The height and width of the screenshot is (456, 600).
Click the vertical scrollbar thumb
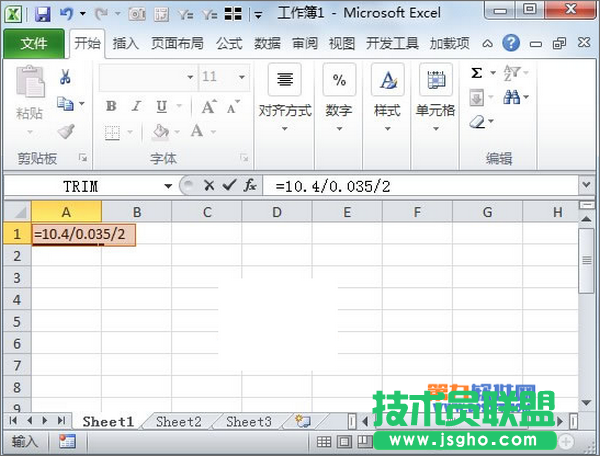pyautogui.click(x=586, y=261)
